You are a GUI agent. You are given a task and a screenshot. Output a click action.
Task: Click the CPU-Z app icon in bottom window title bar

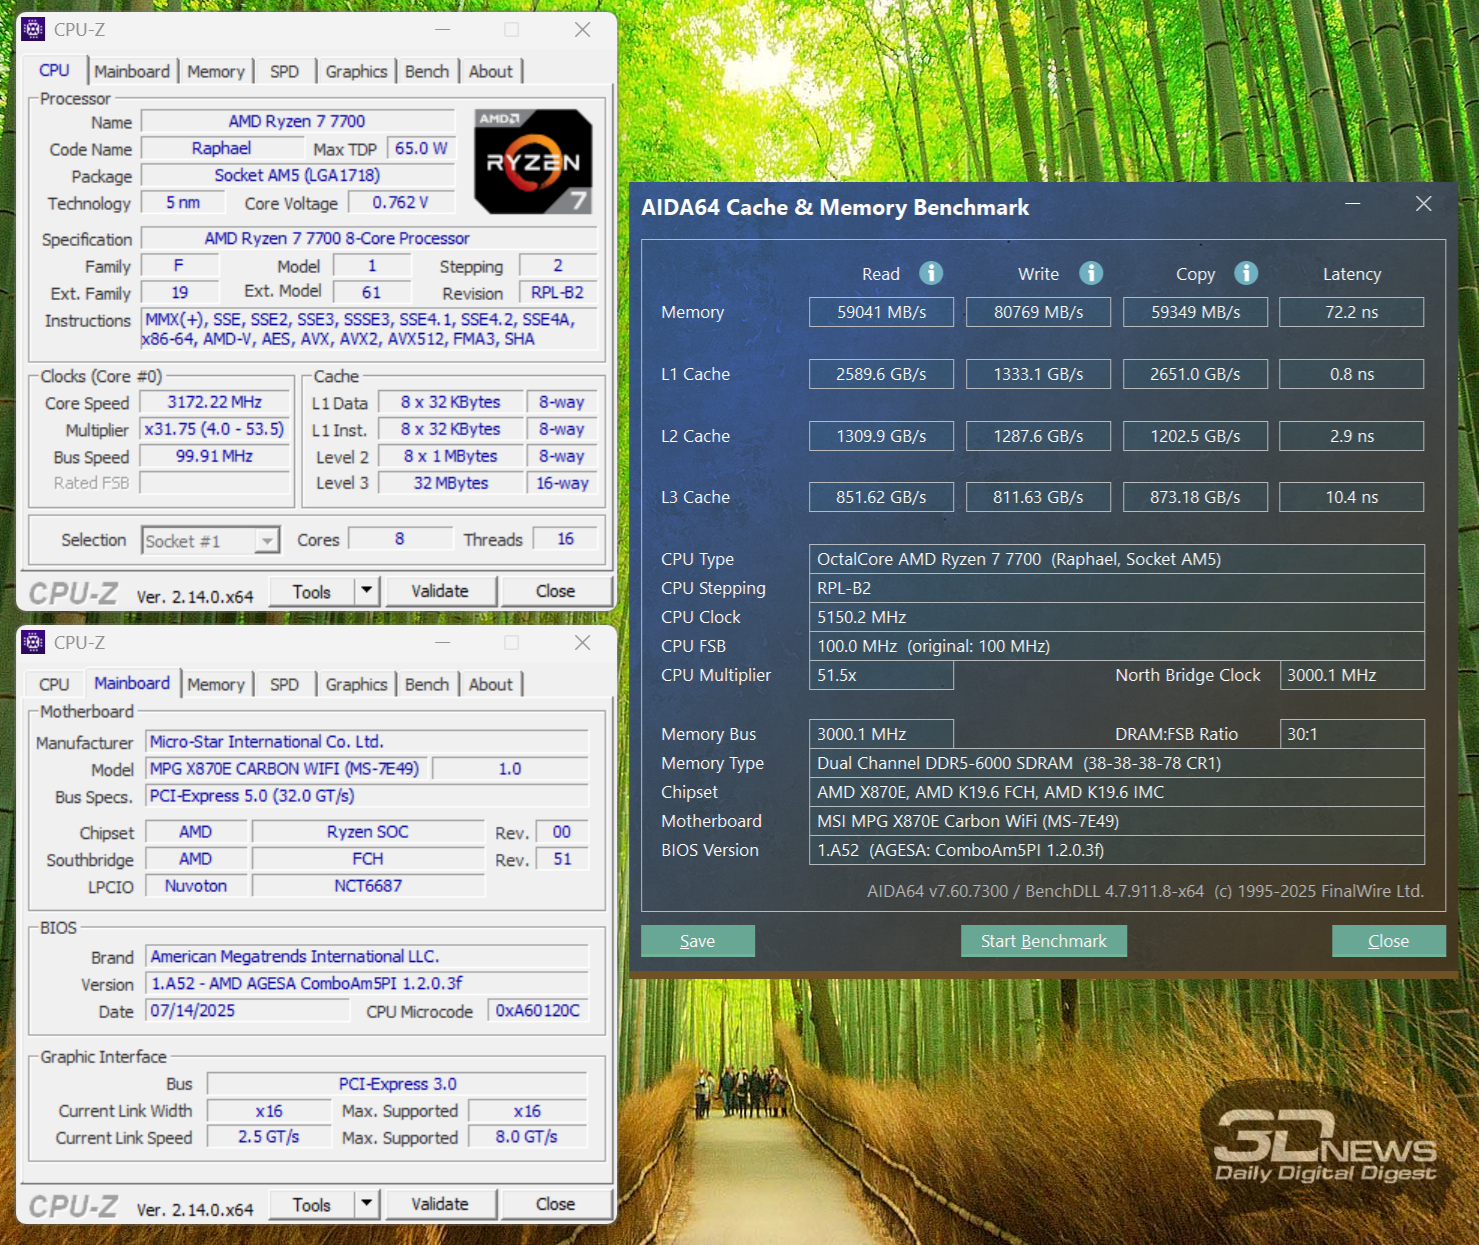pos(33,642)
